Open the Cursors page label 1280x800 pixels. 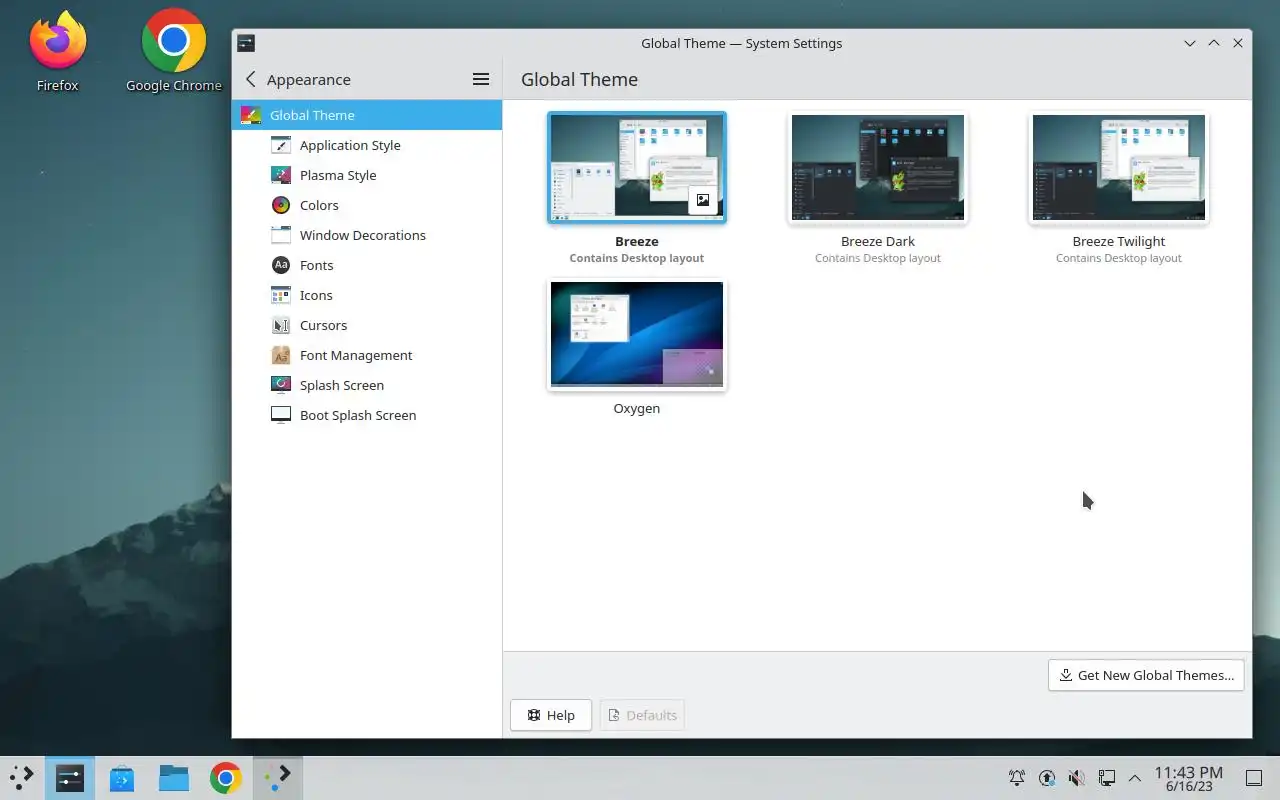[324, 325]
